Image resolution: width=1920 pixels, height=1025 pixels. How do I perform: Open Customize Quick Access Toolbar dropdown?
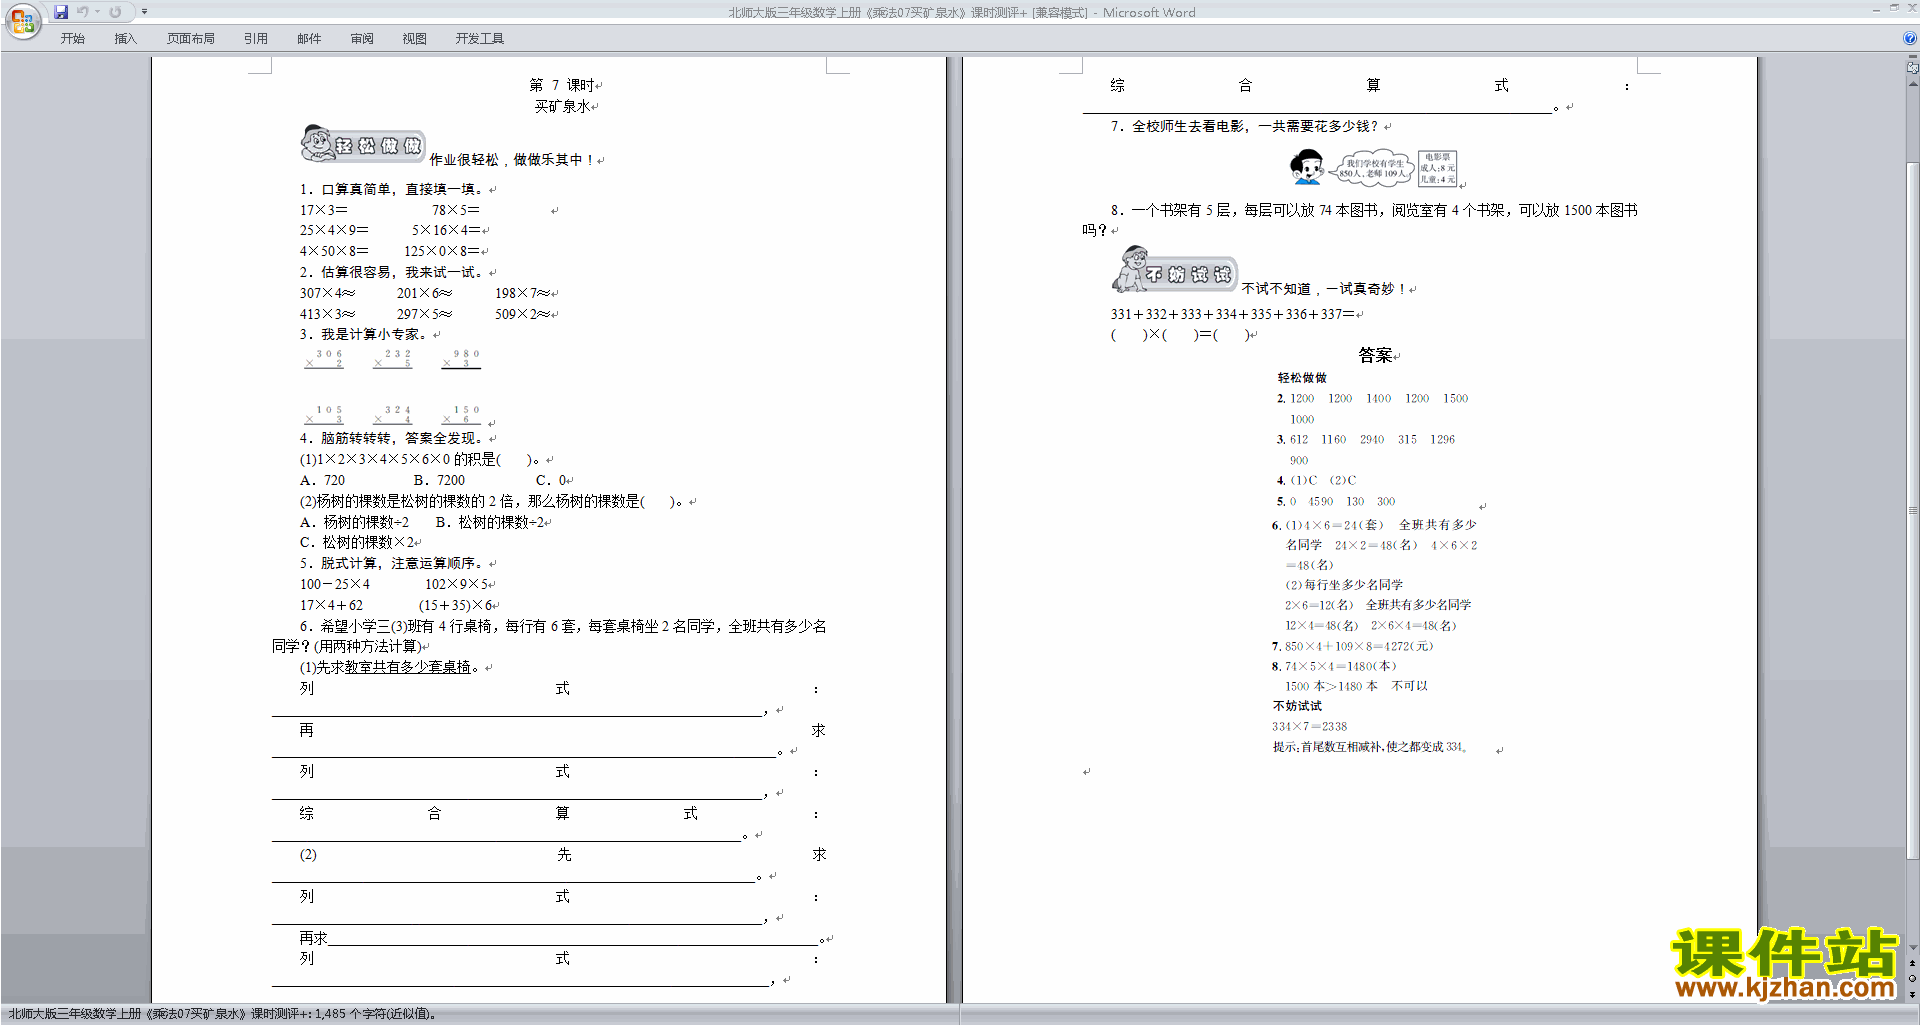[144, 12]
